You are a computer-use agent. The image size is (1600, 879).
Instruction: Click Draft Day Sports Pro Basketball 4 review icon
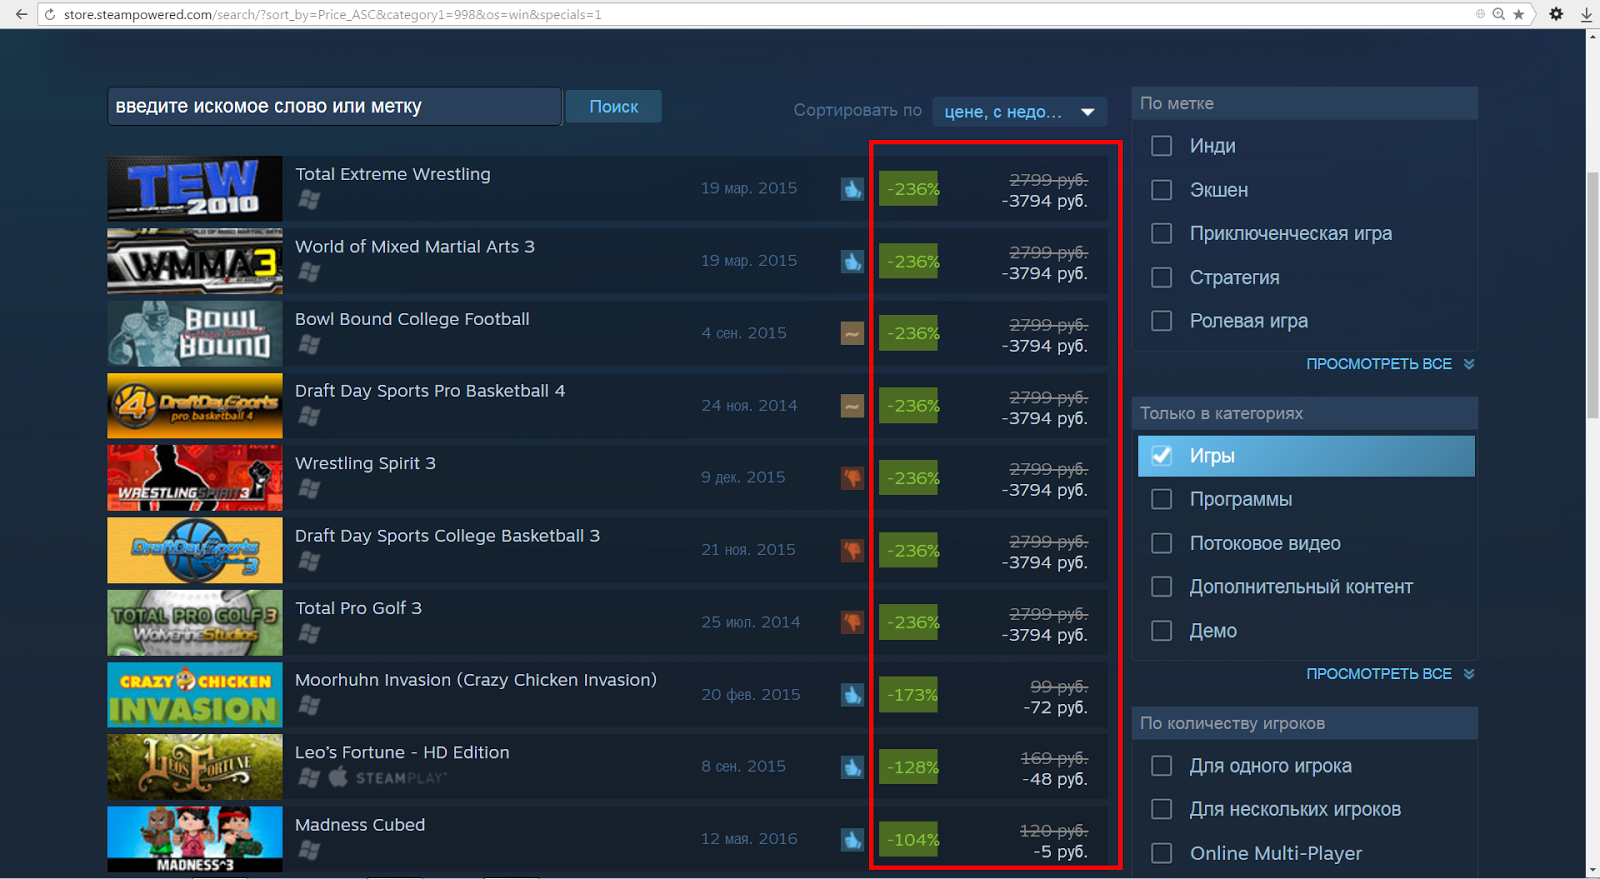(x=852, y=405)
